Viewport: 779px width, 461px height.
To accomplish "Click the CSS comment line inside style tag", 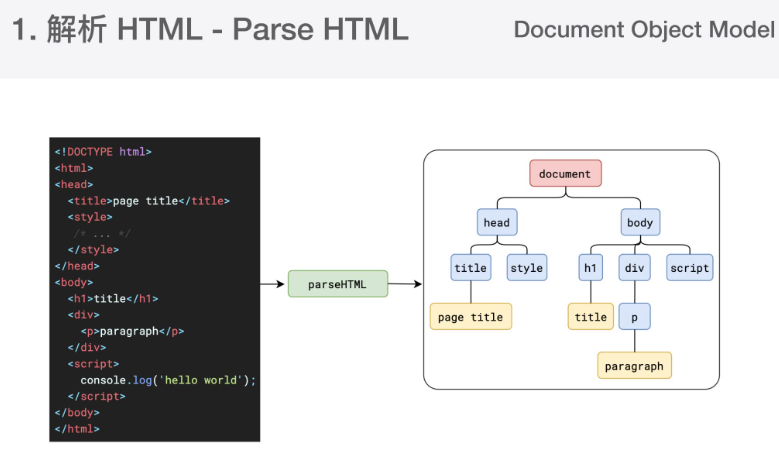I will tap(102, 233).
